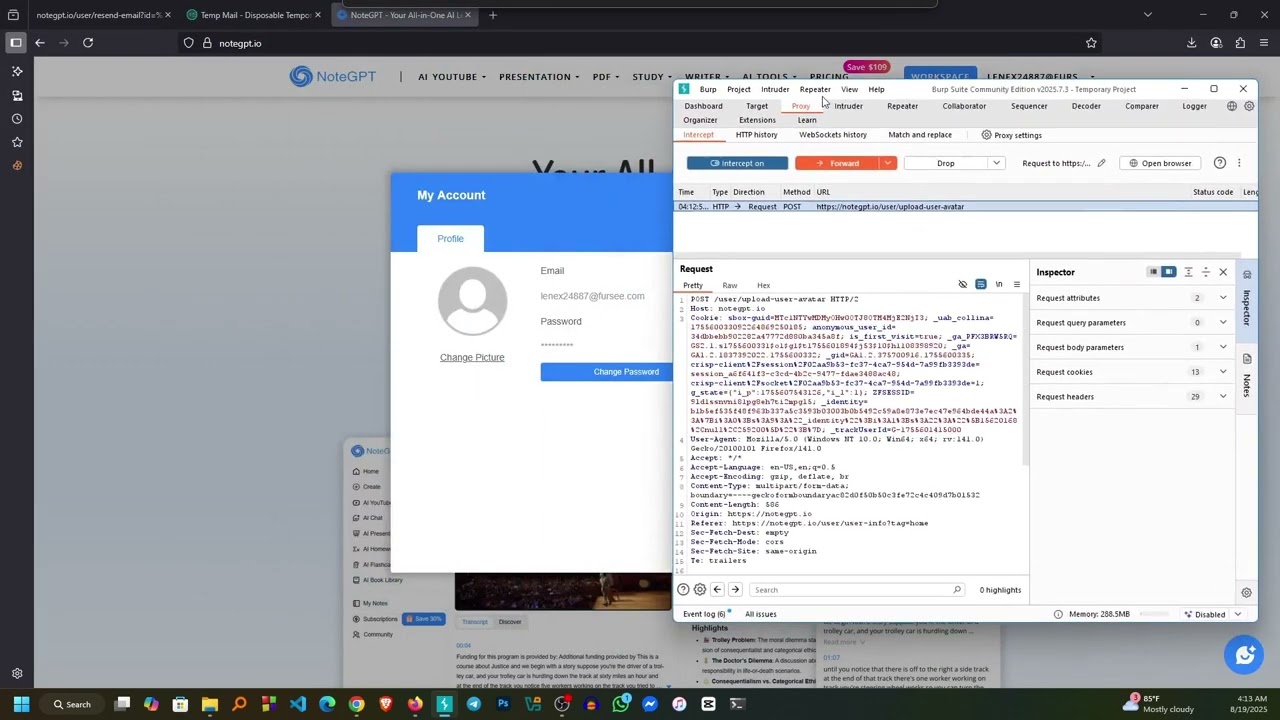Forward the intercepted request
This screenshot has height=720, width=1280.
[837, 163]
